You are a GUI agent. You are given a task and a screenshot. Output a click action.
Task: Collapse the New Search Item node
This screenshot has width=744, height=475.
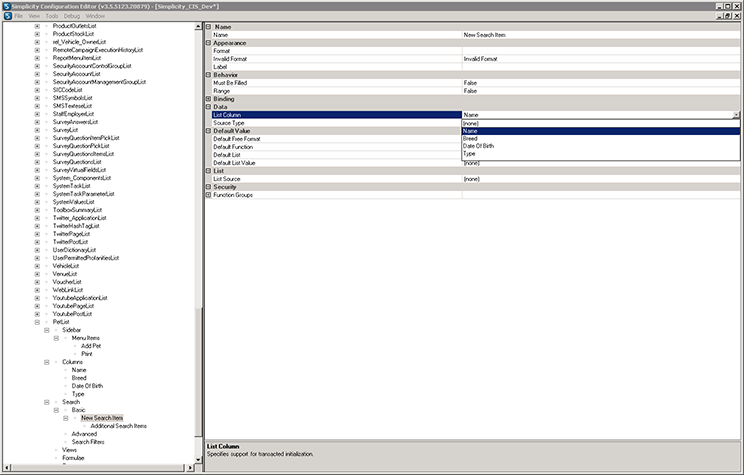(x=65, y=418)
